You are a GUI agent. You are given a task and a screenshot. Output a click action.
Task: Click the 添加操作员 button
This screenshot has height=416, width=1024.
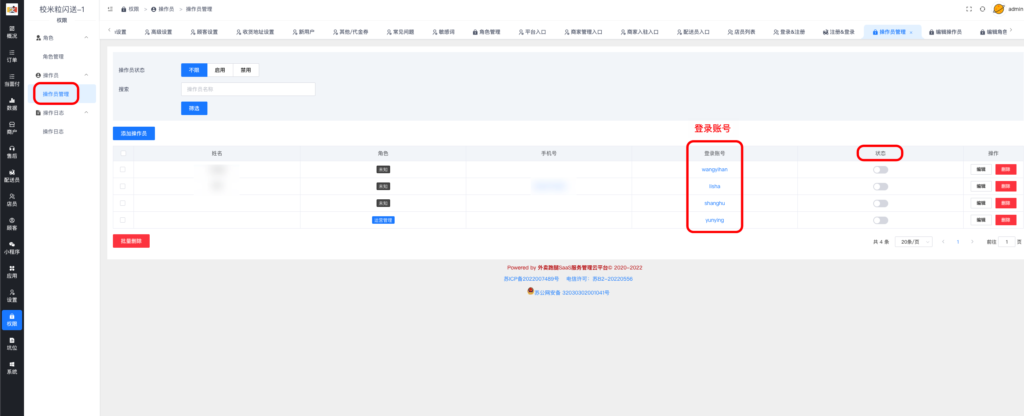[x=134, y=132]
